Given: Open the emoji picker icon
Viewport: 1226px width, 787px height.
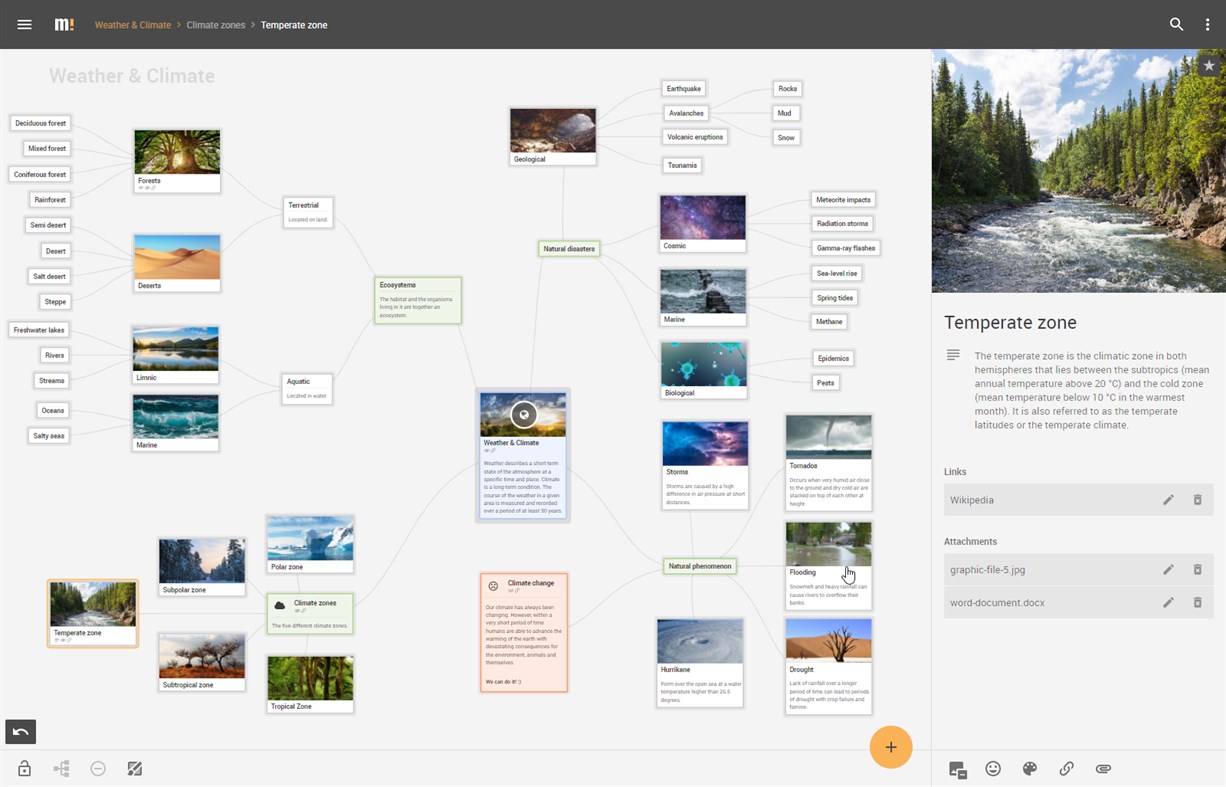Looking at the screenshot, I should (x=993, y=769).
